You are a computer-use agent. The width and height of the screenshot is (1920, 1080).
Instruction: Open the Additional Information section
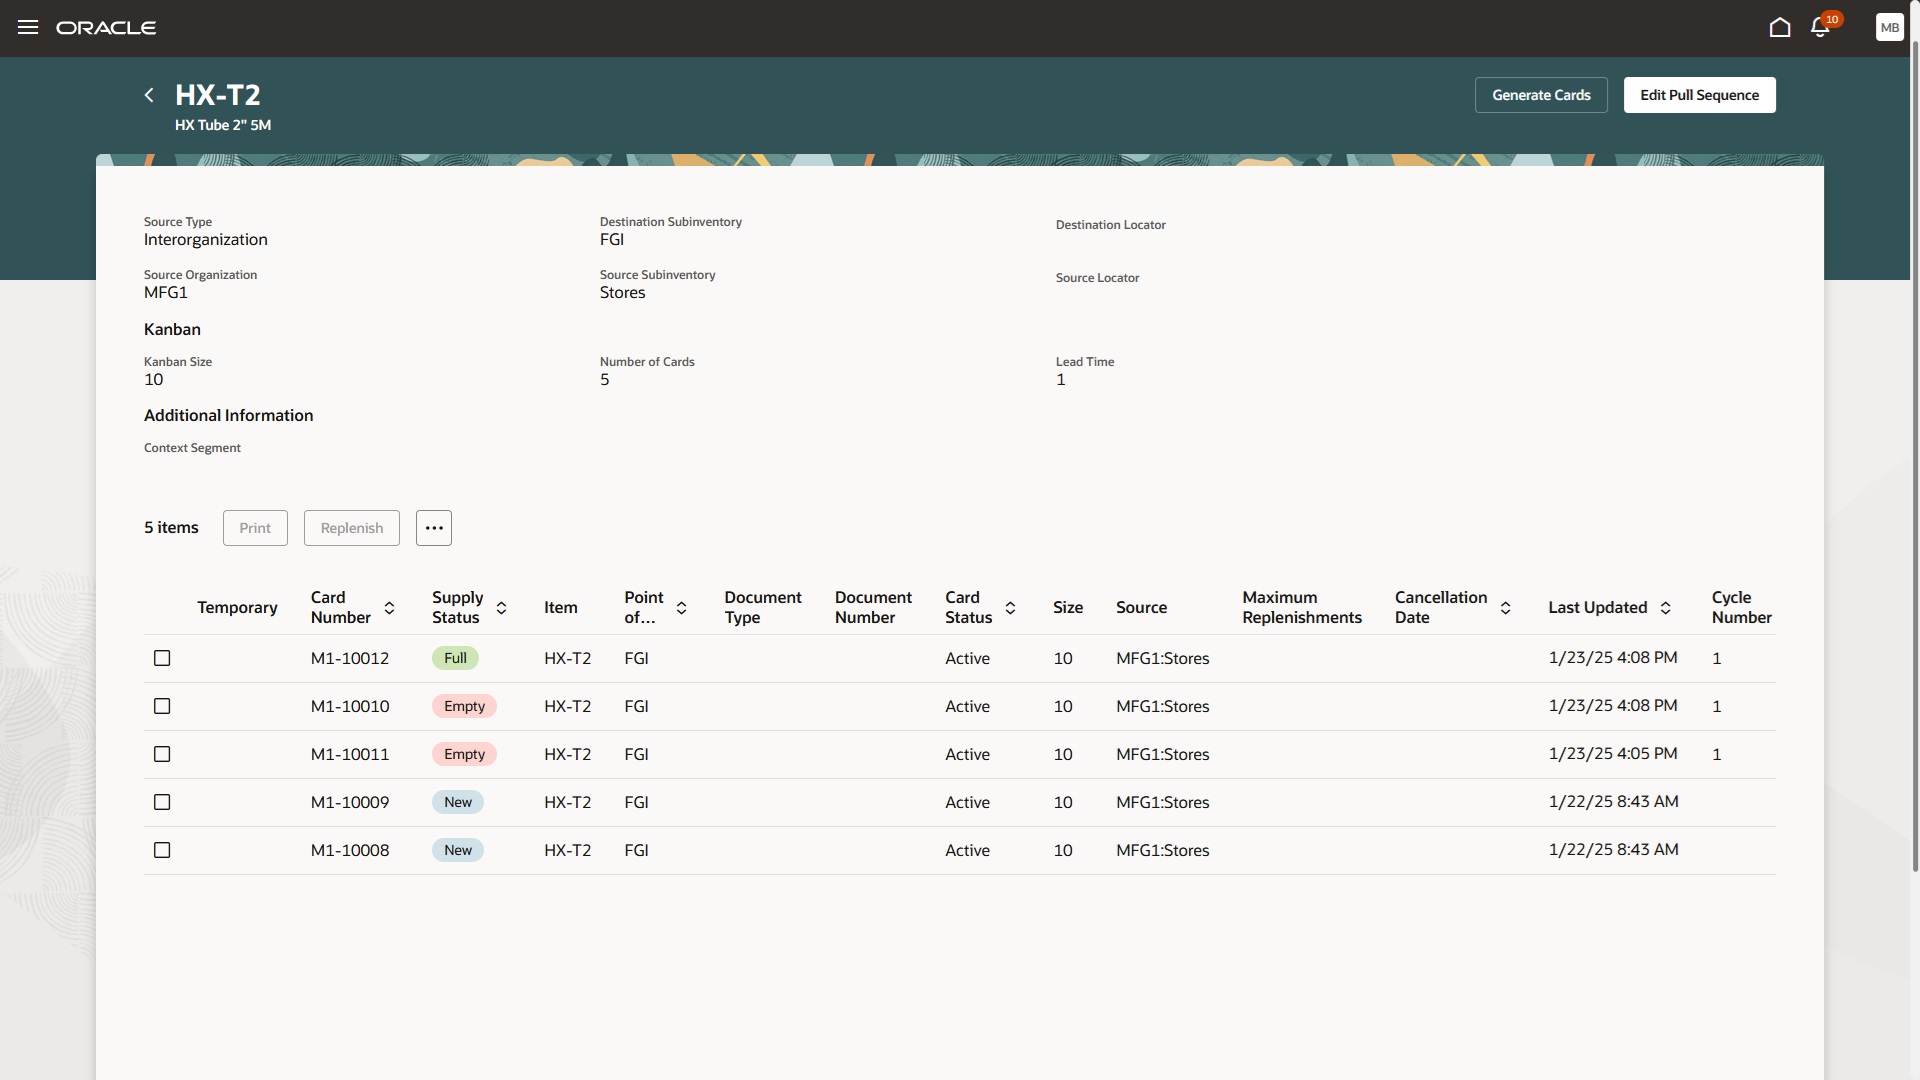pos(228,415)
